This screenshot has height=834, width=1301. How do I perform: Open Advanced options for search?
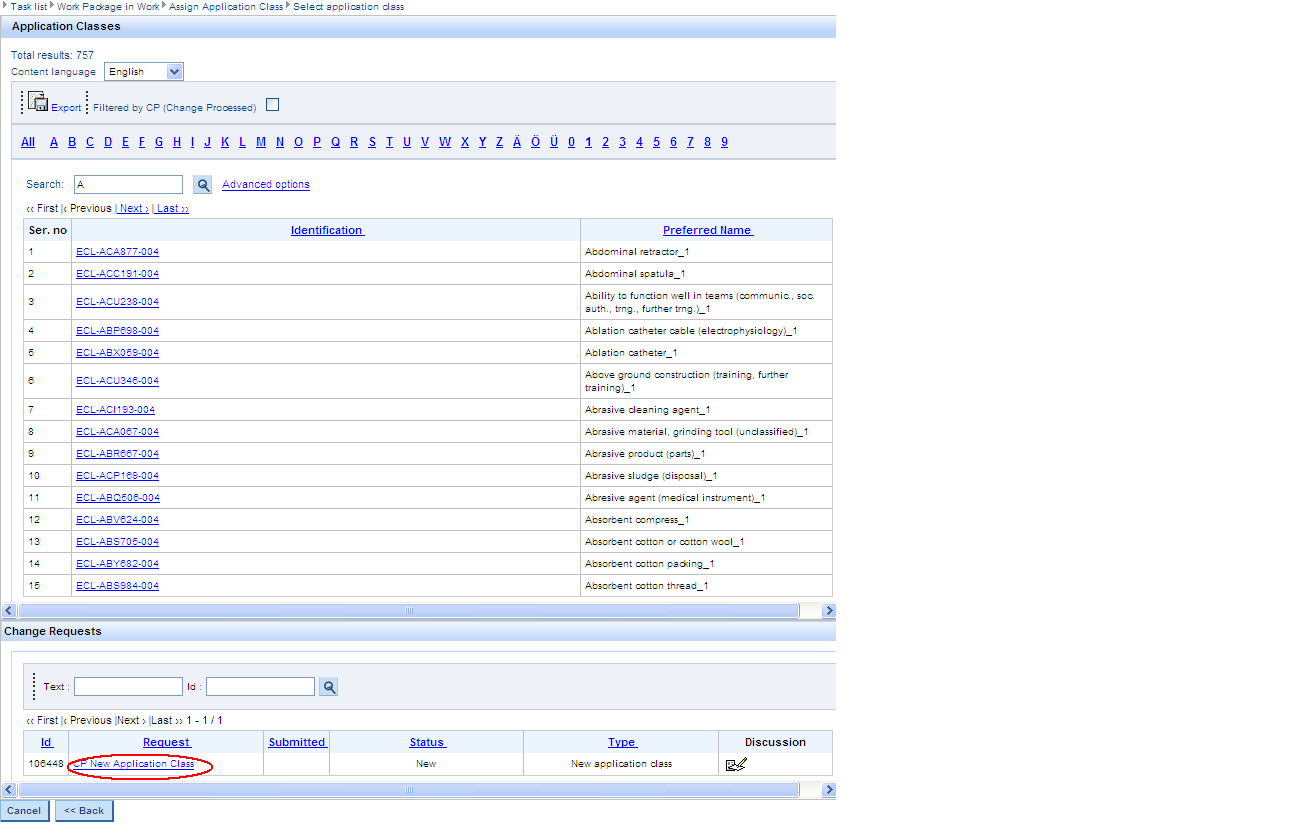pyautogui.click(x=266, y=185)
